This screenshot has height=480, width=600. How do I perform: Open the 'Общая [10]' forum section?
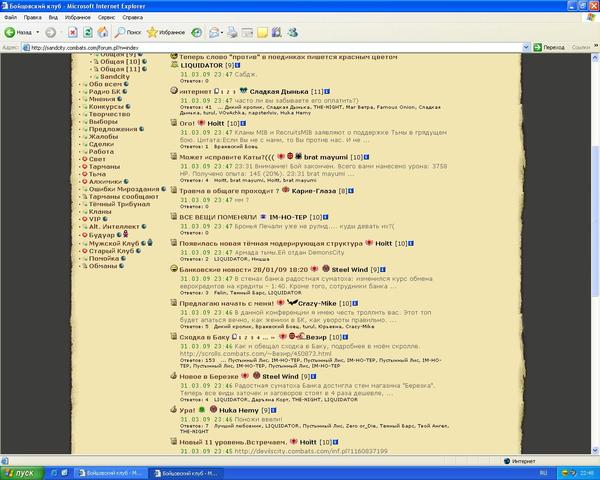coord(120,62)
